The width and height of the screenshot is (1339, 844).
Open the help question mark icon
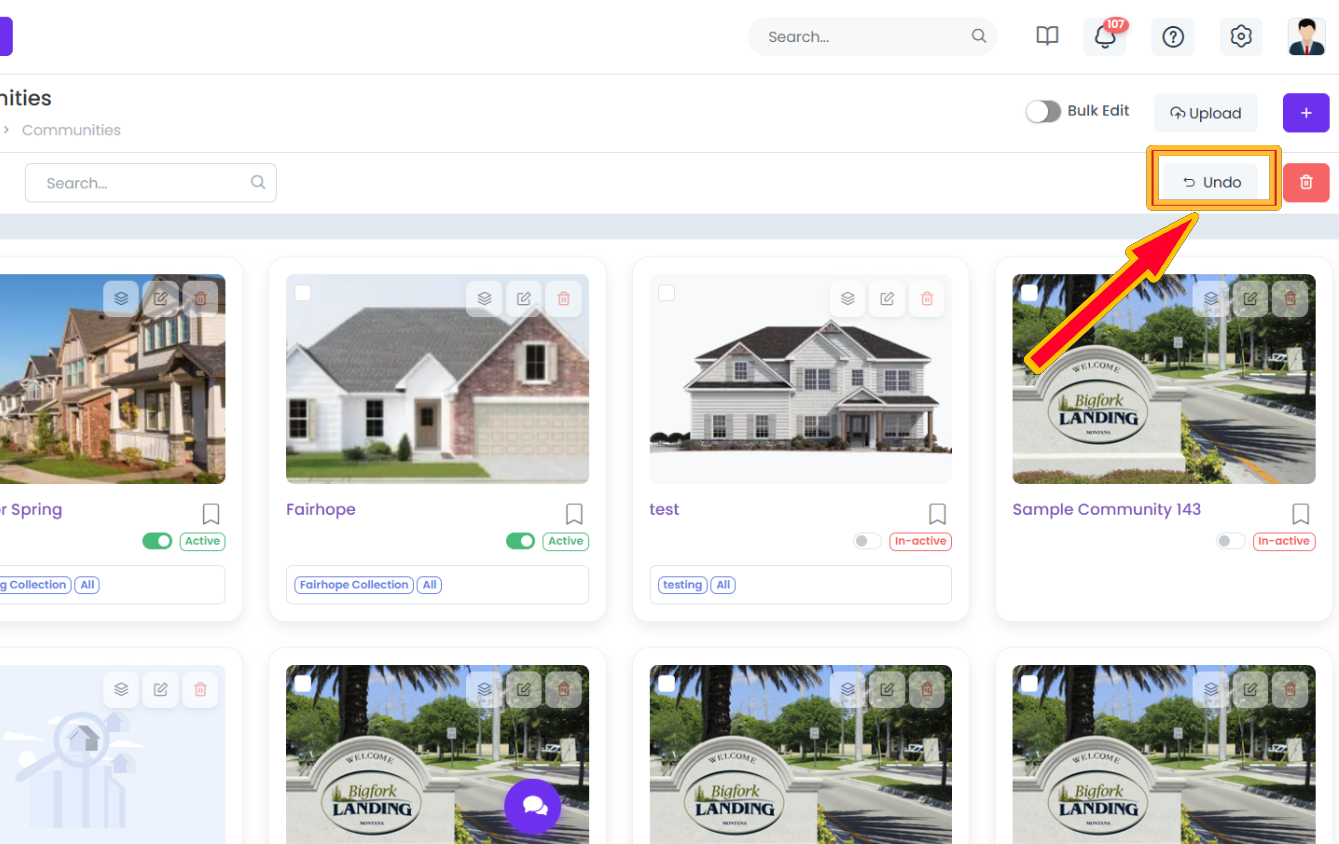coord(1173,37)
